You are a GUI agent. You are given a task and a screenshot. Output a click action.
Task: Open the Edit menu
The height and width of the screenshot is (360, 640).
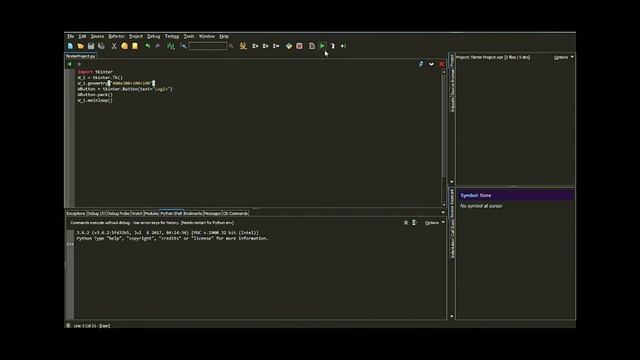(x=82, y=36)
